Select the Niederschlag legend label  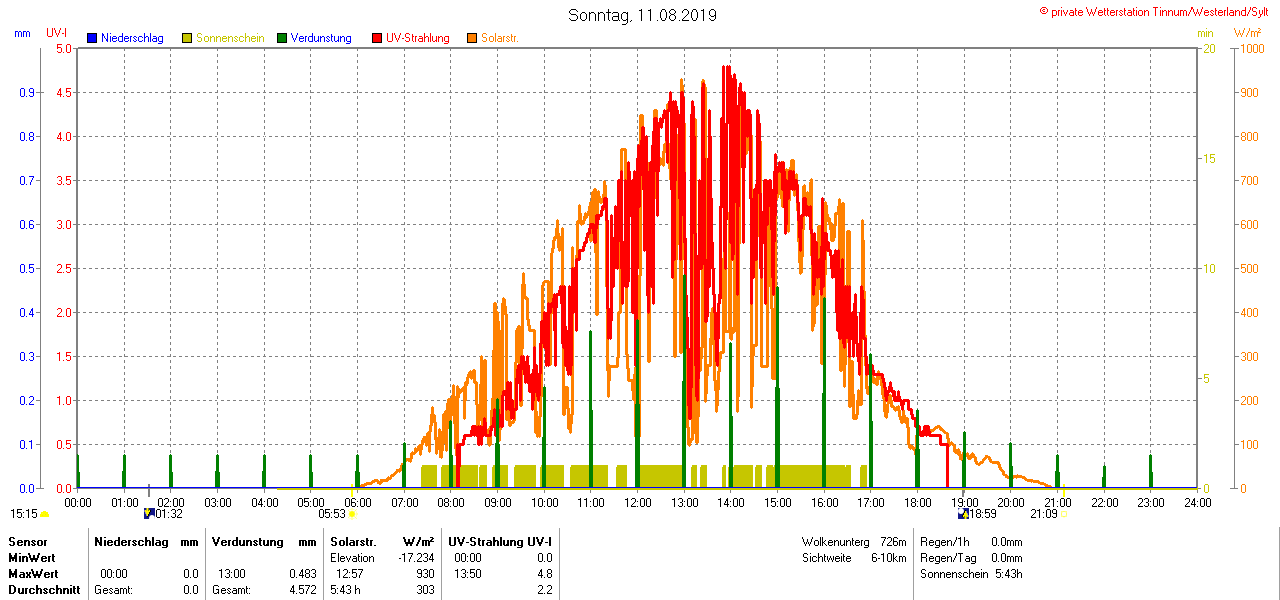pos(132,38)
